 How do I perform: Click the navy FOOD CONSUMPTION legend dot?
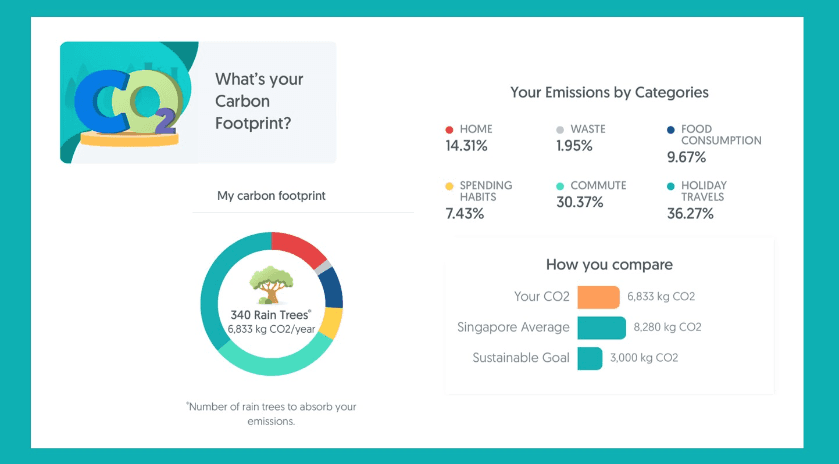pyautogui.click(x=671, y=130)
